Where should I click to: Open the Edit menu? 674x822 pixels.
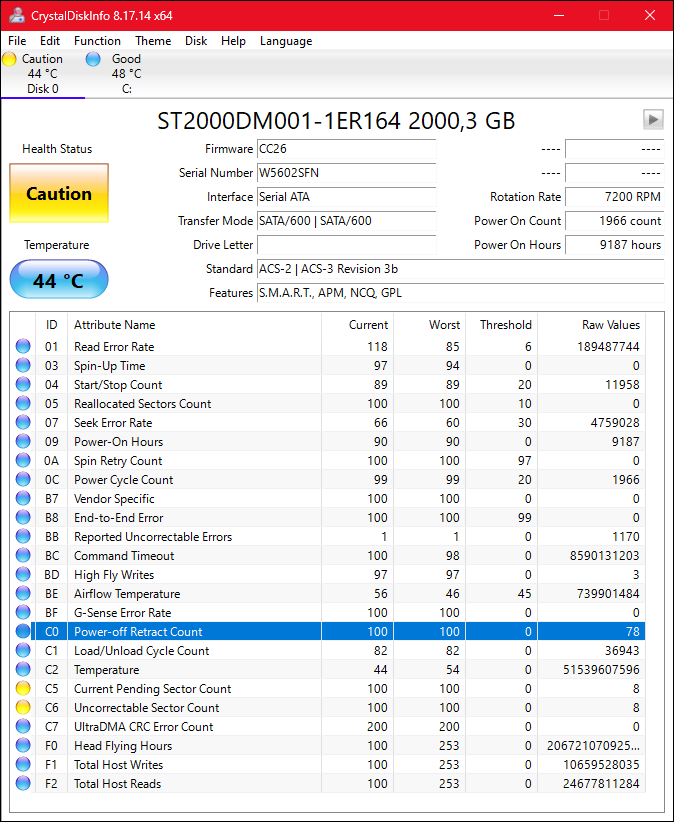pyautogui.click(x=50, y=41)
